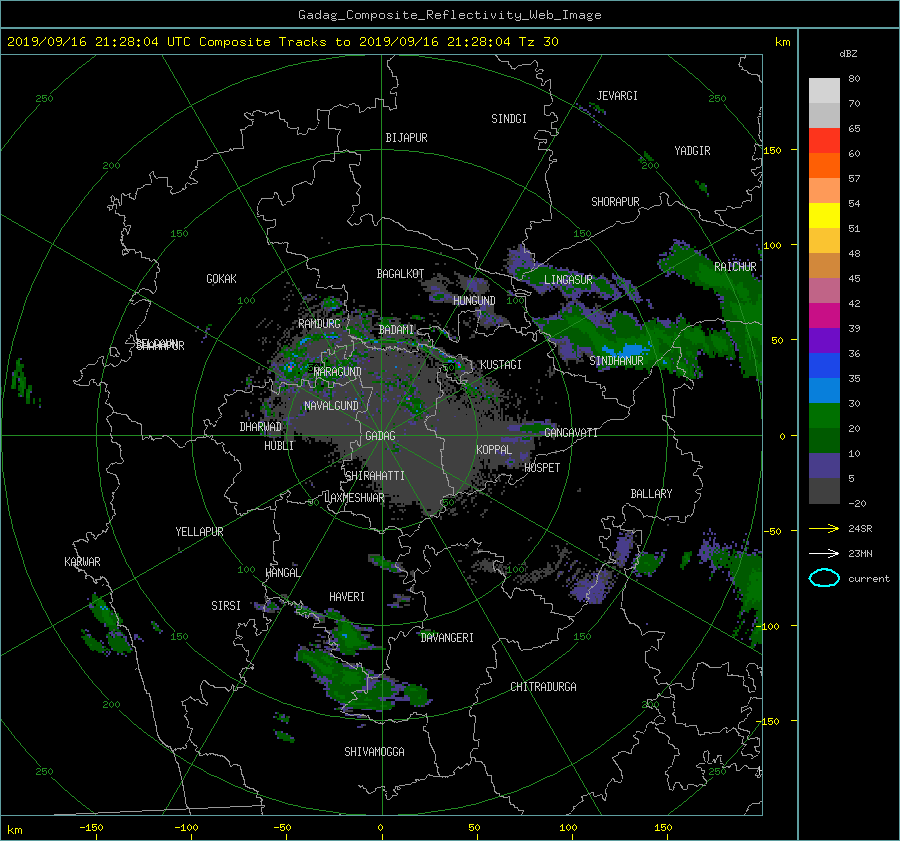The width and height of the screenshot is (900, 841).
Task: Click the SIRSI label
Action: tap(226, 606)
